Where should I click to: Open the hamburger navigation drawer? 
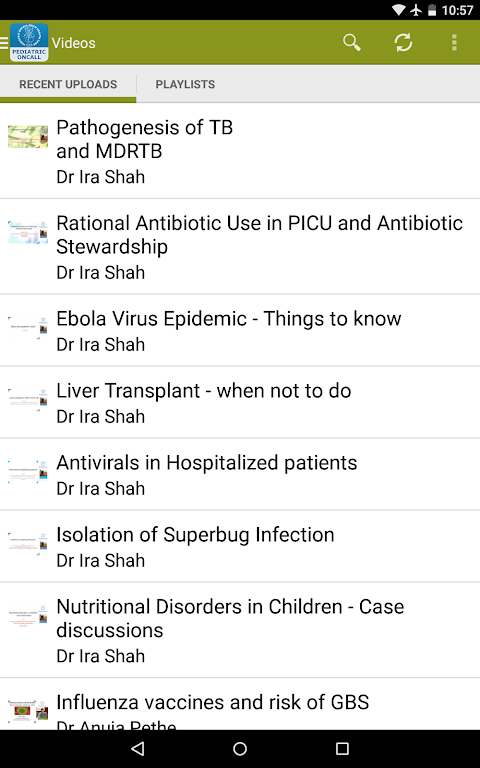click(4, 43)
